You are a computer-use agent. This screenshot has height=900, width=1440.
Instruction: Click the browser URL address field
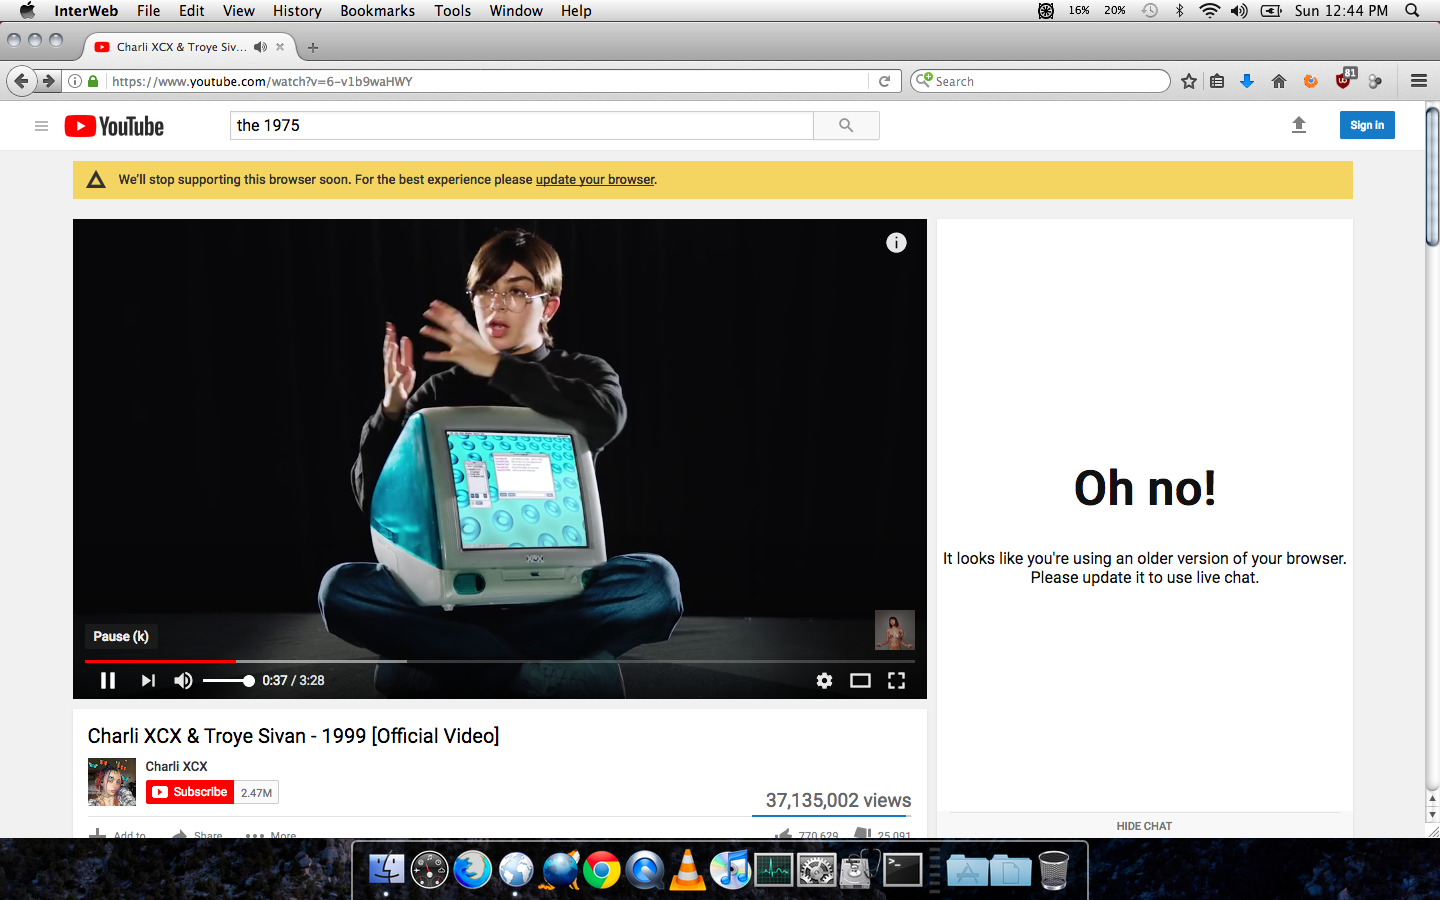click(x=487, y=81)
